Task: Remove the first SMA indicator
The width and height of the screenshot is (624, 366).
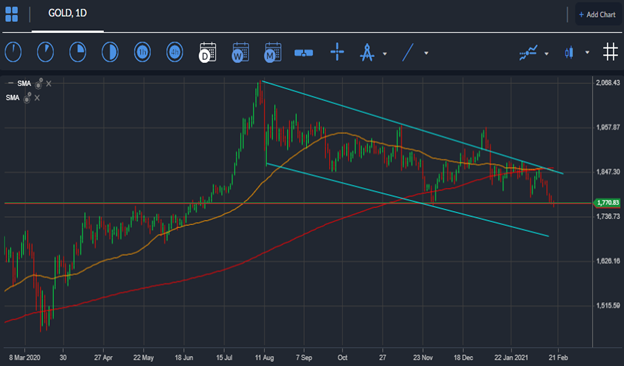Action: pos(49,84)
